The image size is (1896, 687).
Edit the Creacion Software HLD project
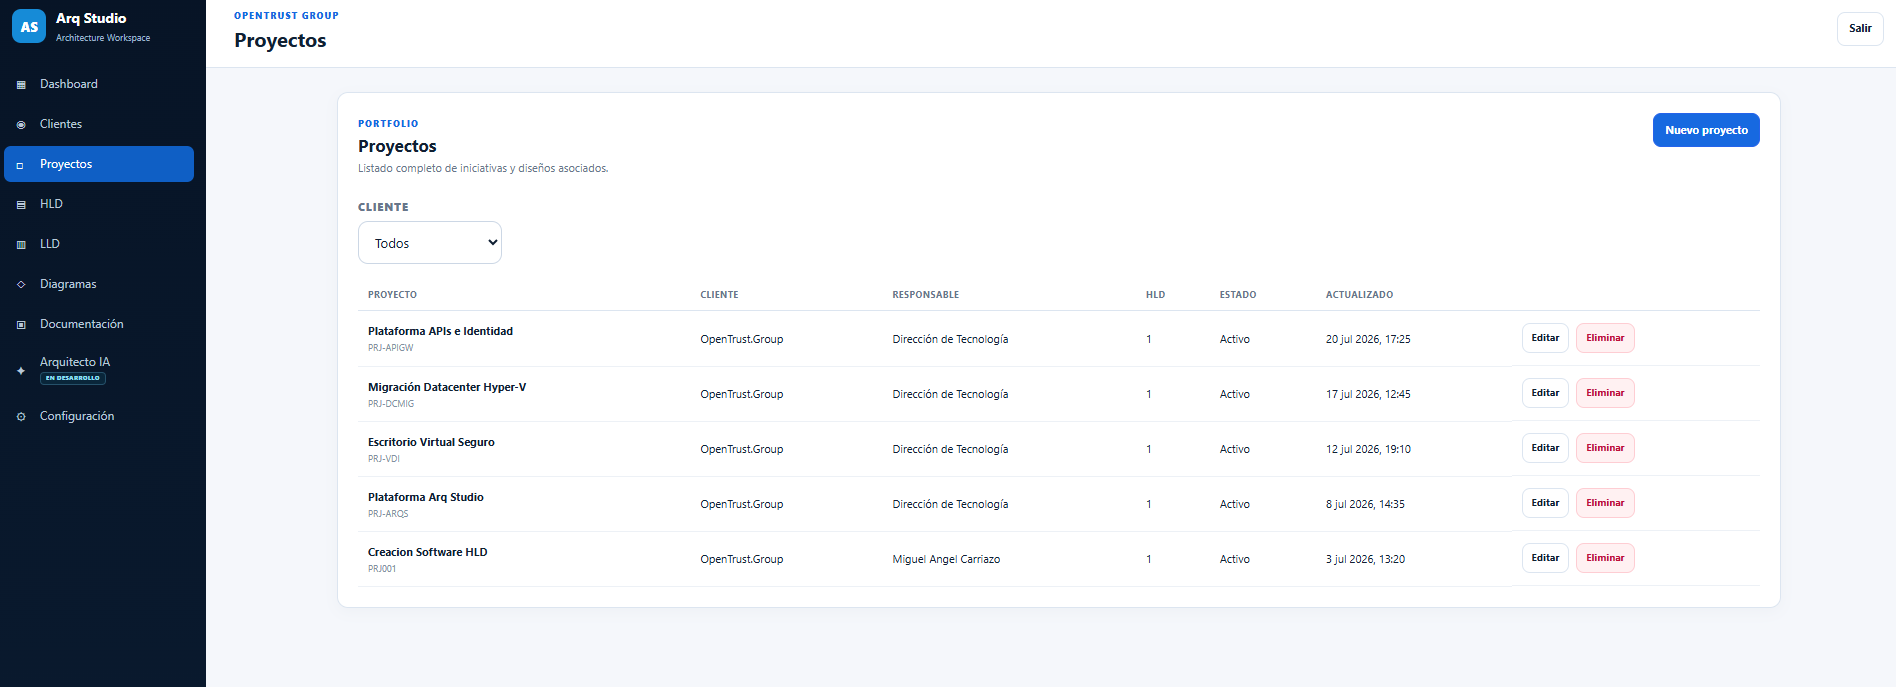(x=1545, y=558)
